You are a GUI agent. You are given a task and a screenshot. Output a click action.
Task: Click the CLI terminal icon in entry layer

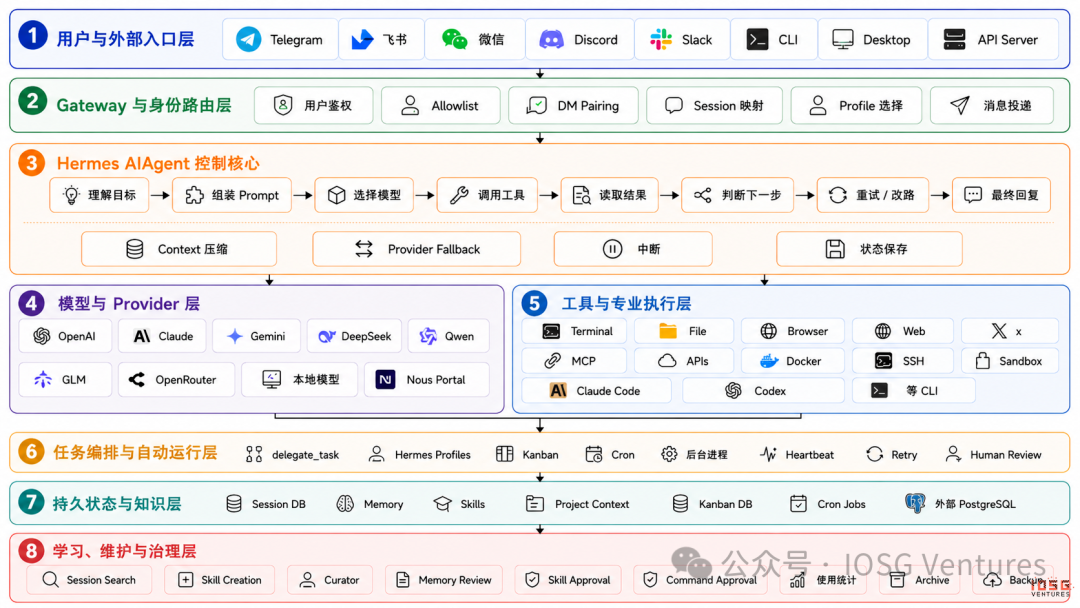758,39
